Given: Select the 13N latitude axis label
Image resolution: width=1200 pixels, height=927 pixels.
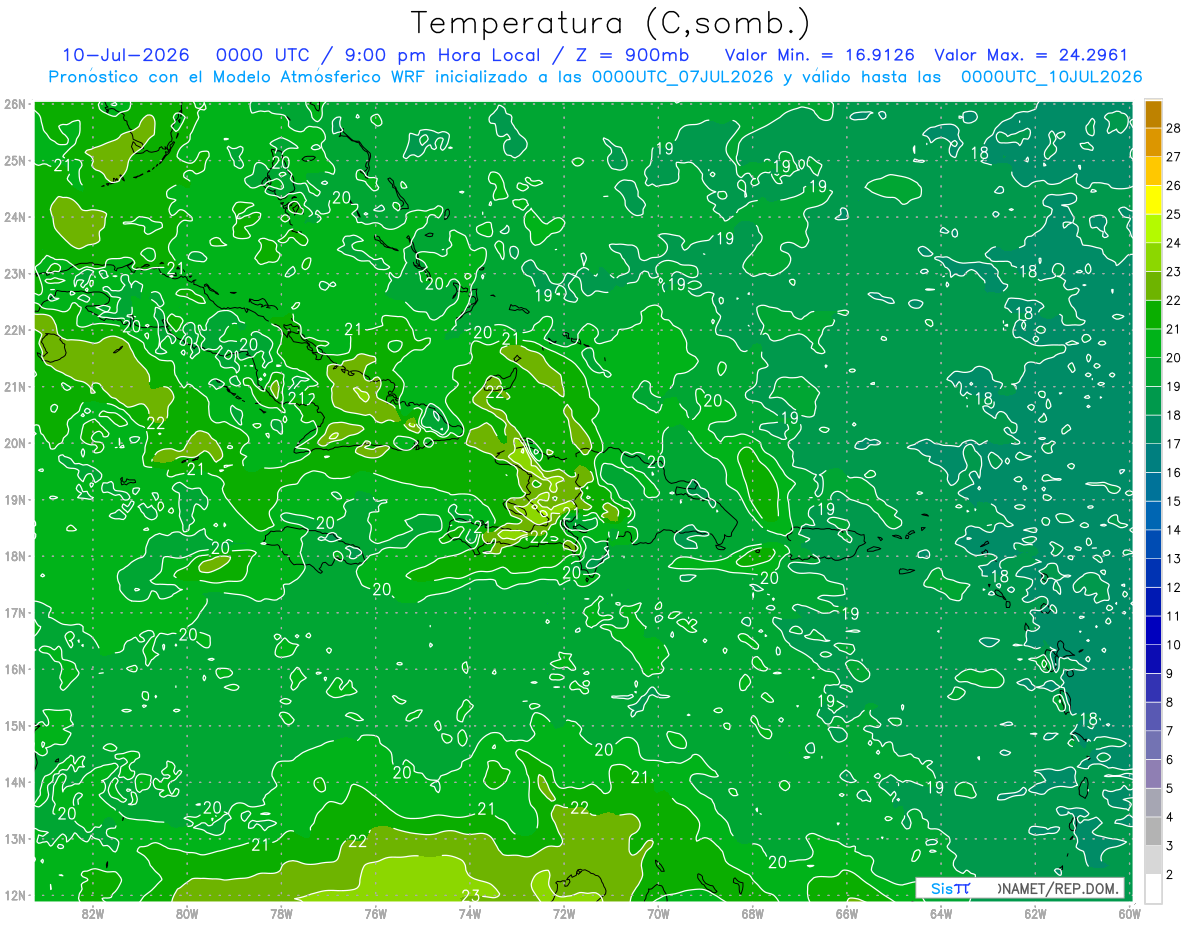Looking at the screenshot, I should coord(14,839).
